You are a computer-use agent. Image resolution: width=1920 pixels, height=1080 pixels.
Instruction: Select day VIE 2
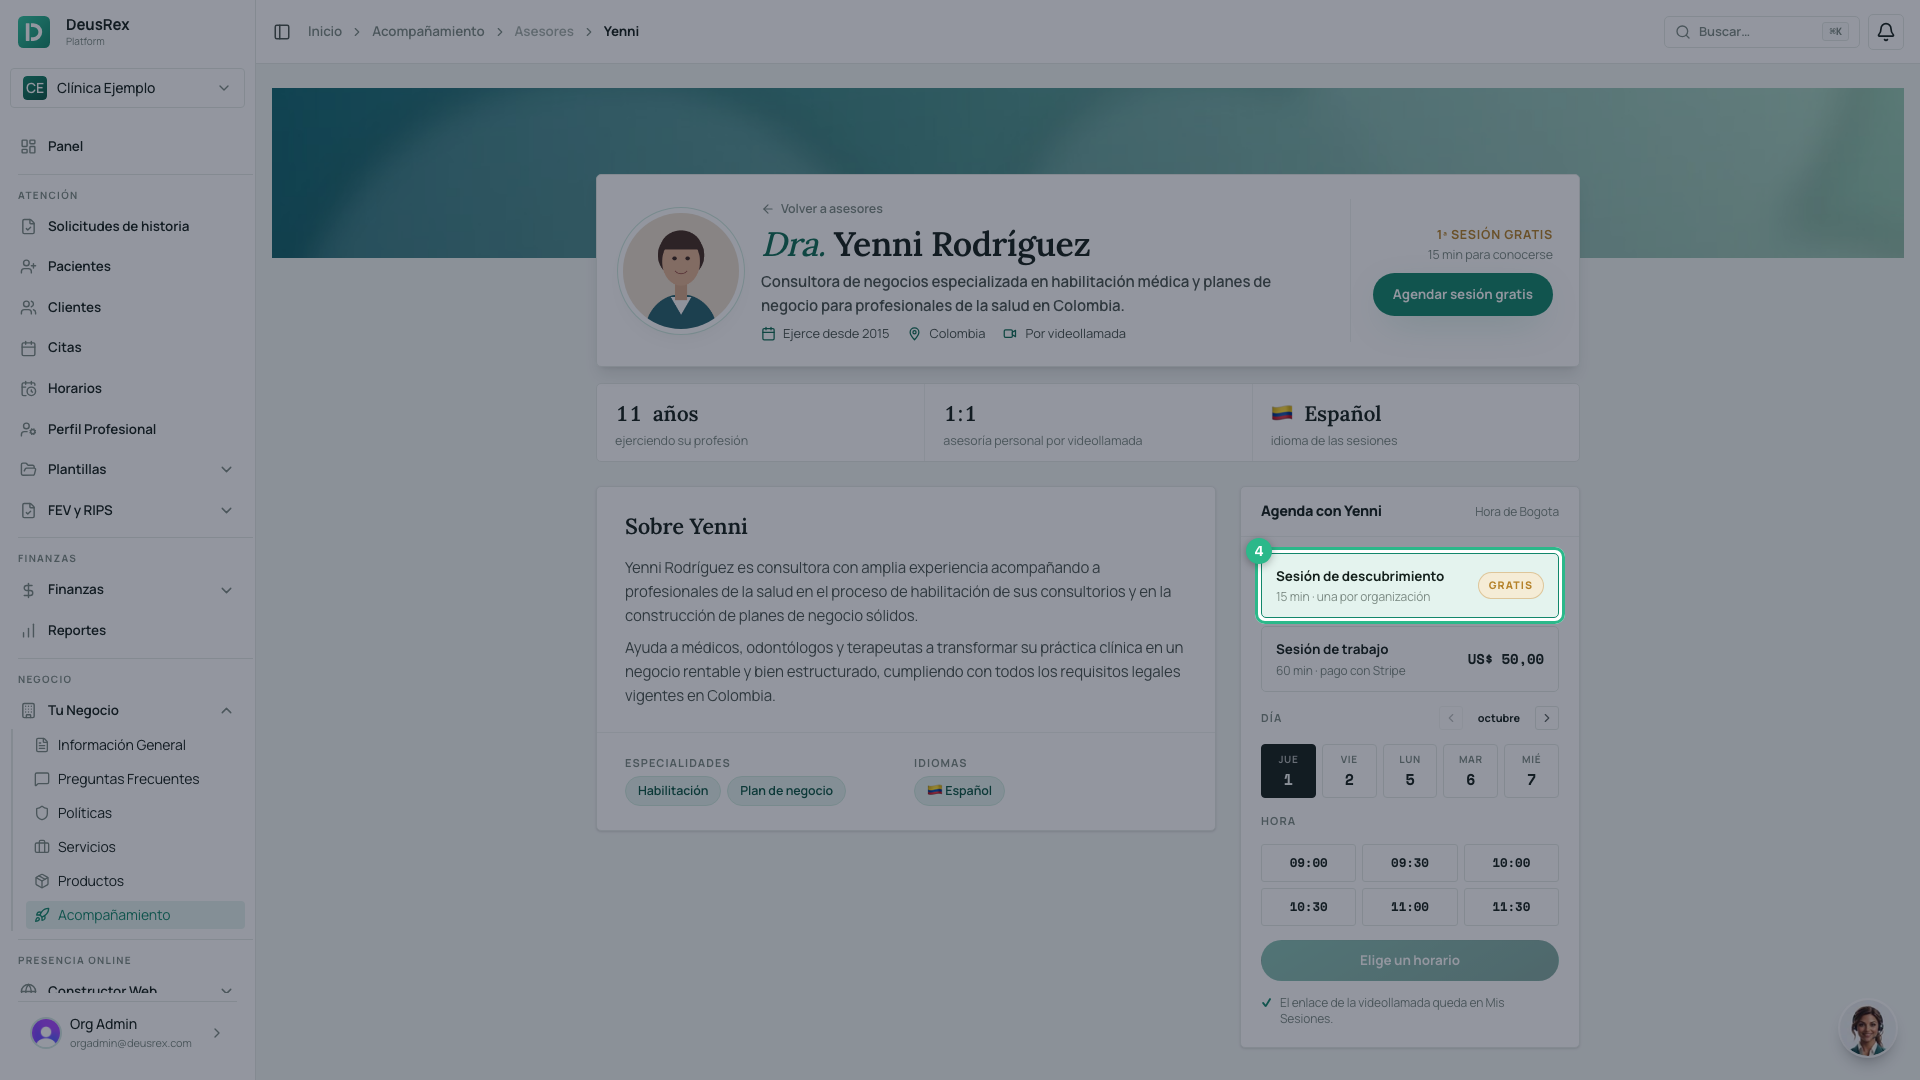click(1349, 771)
